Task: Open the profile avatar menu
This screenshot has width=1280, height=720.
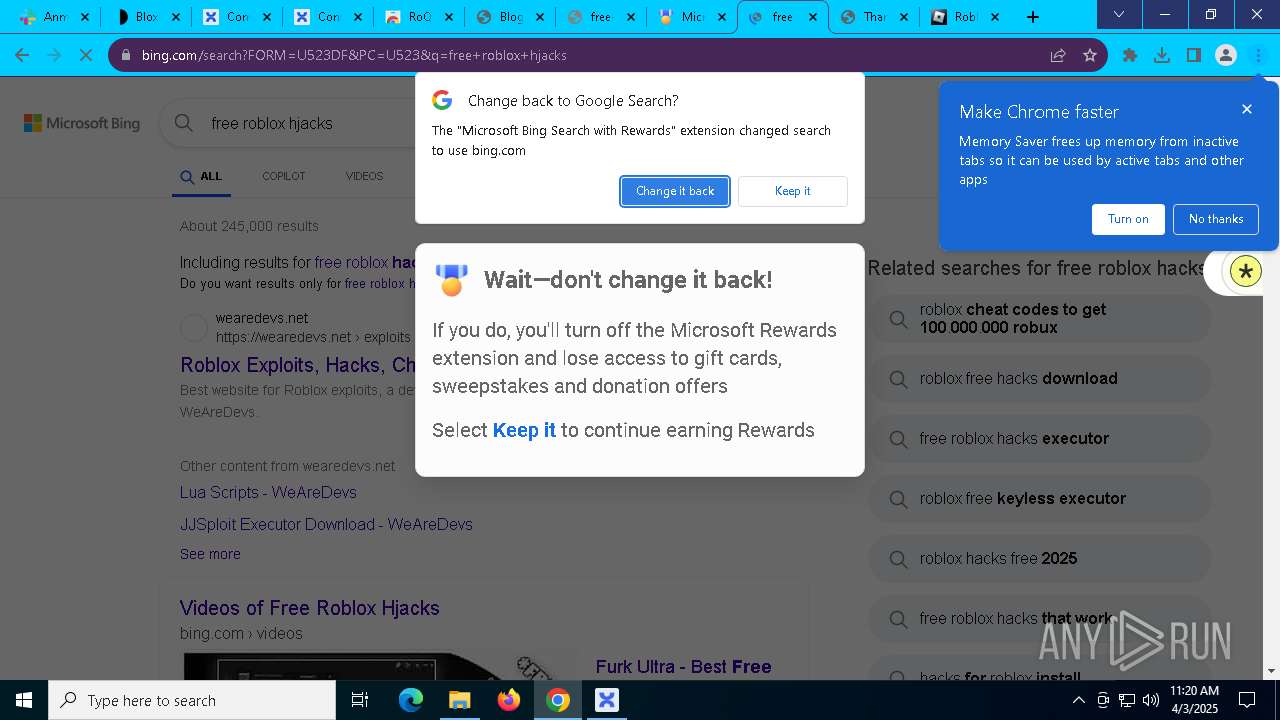Action: 1226,55
